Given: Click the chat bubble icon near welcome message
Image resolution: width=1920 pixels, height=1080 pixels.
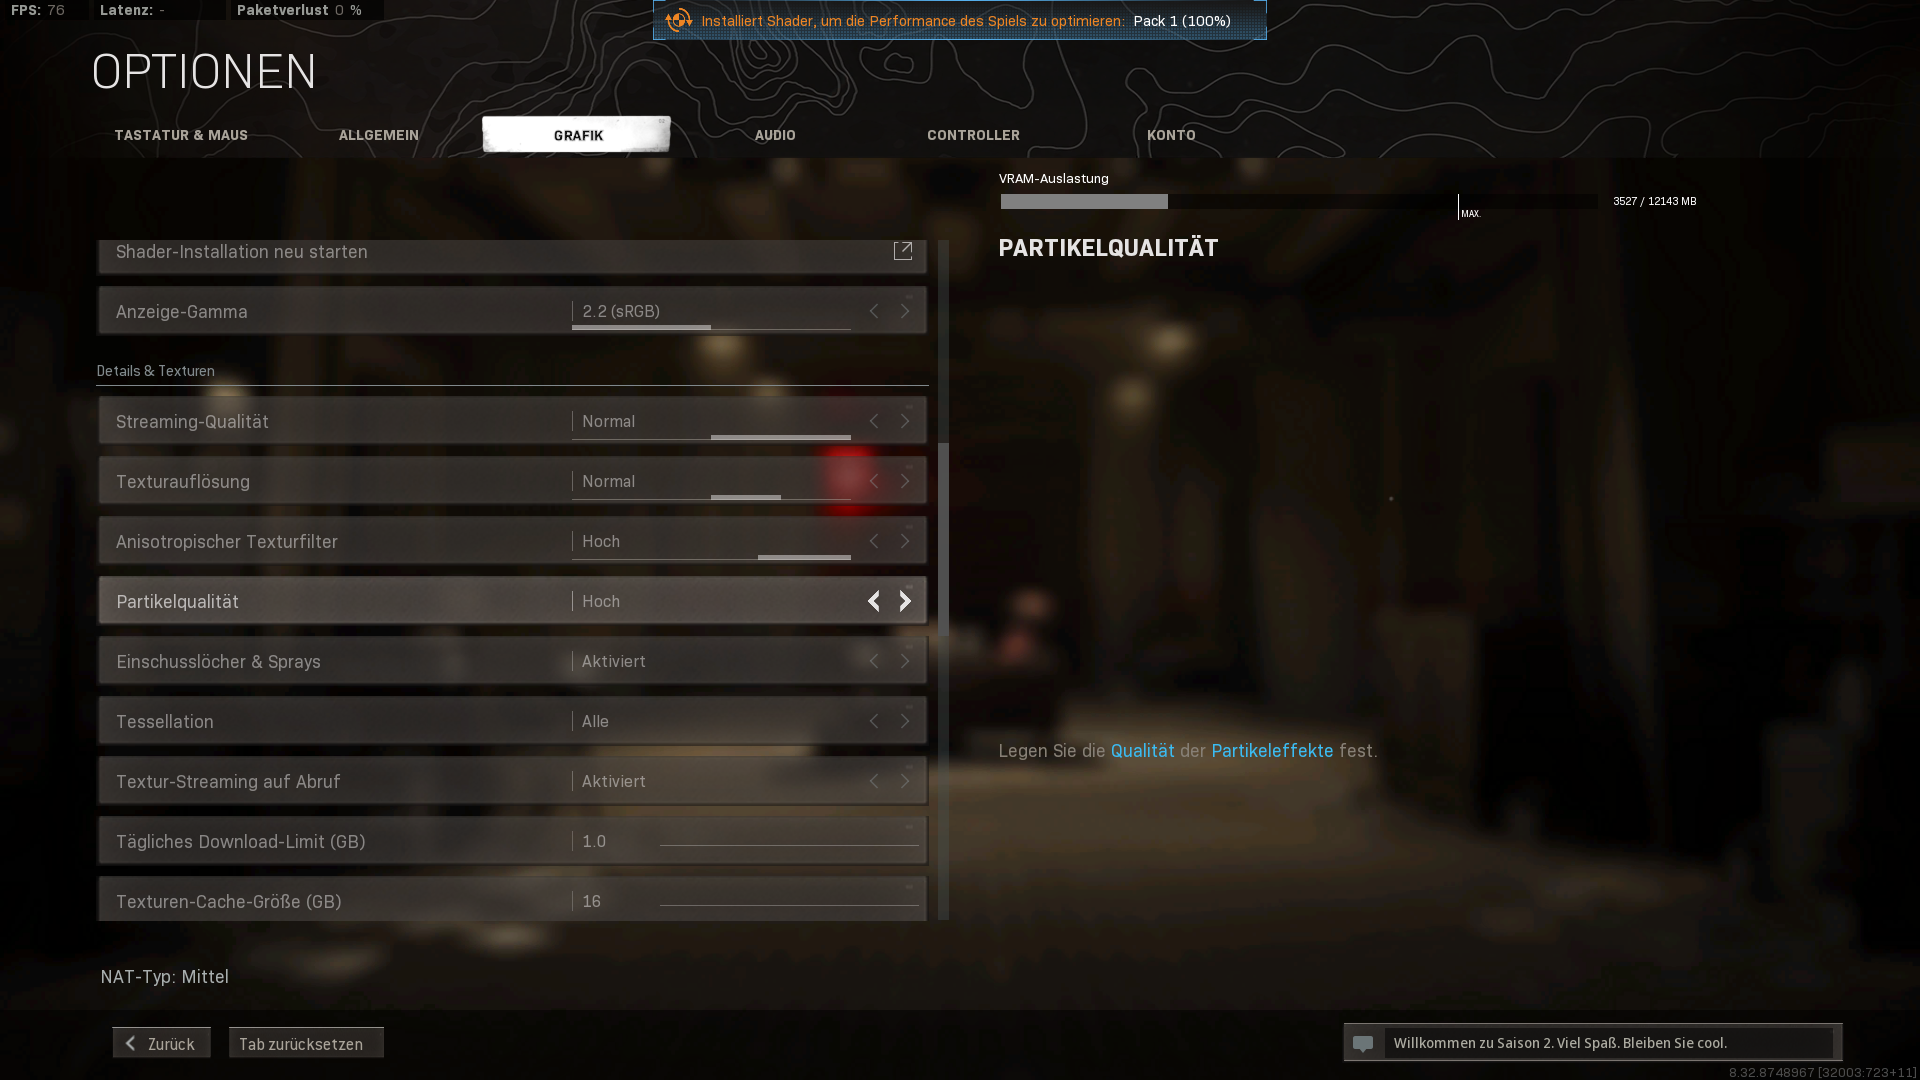Looking at the screenshot, I should click(1365, 1042).
